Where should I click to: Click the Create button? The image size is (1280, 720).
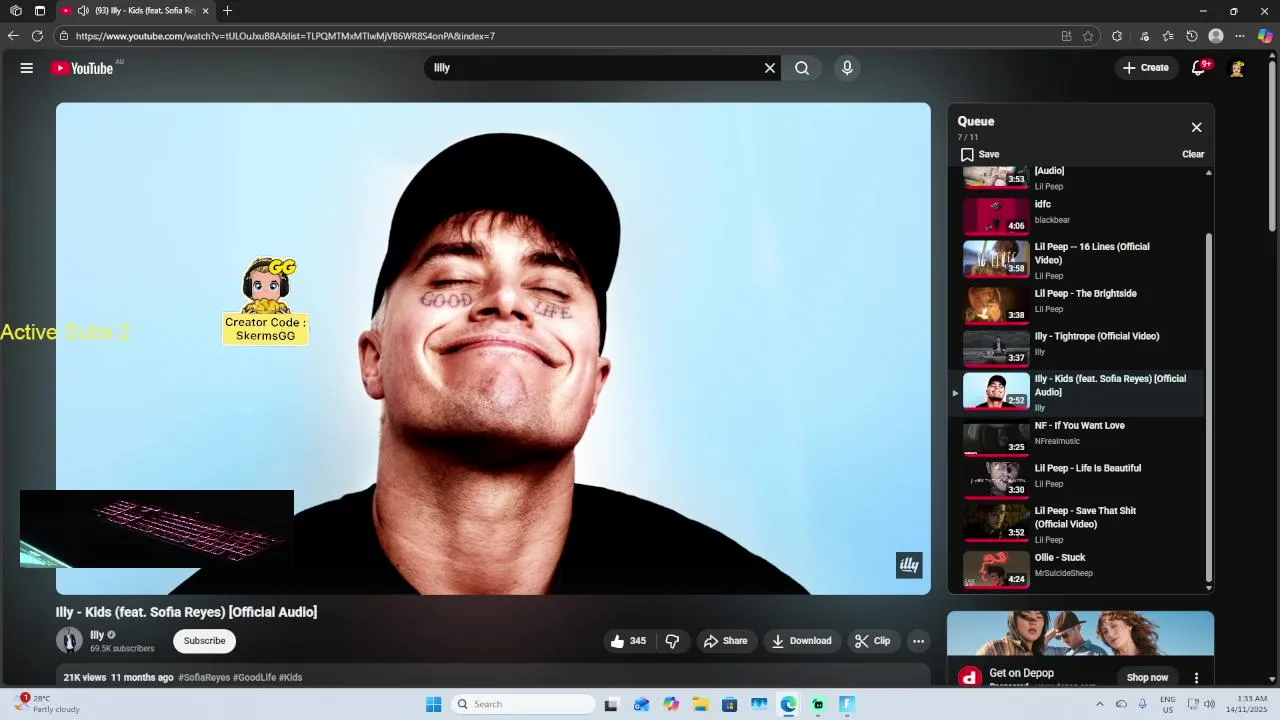1145,68
